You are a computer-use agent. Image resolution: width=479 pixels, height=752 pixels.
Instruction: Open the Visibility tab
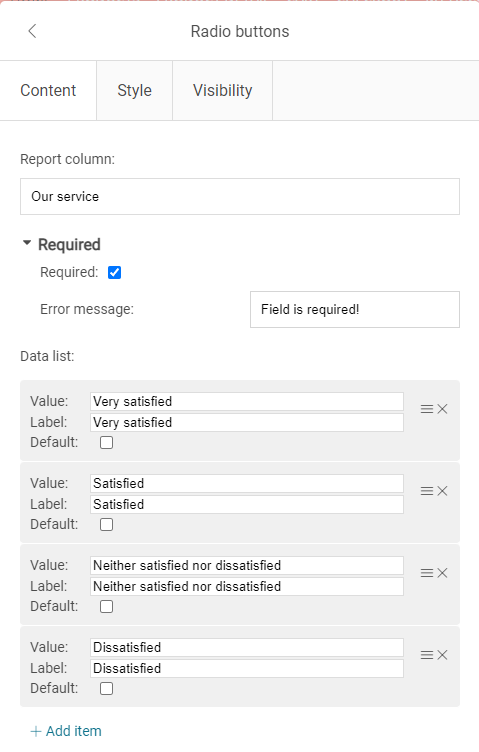222,90
